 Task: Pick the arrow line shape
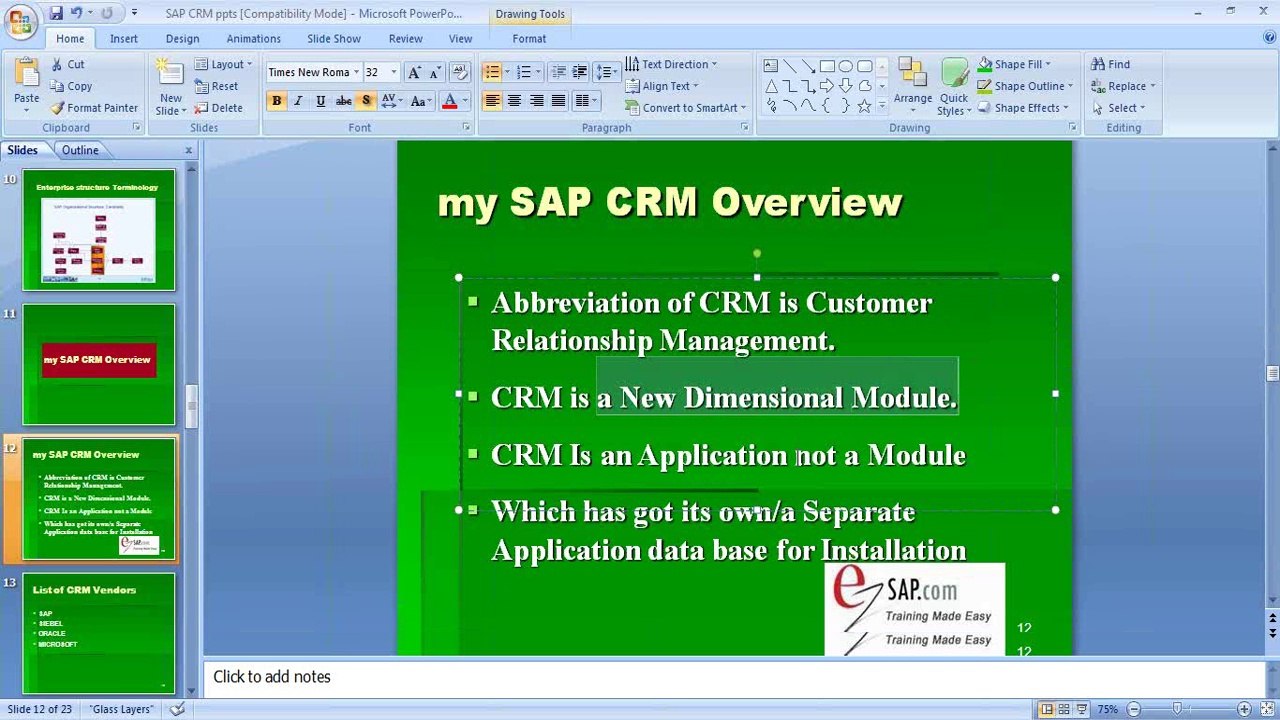coord(808,66)
